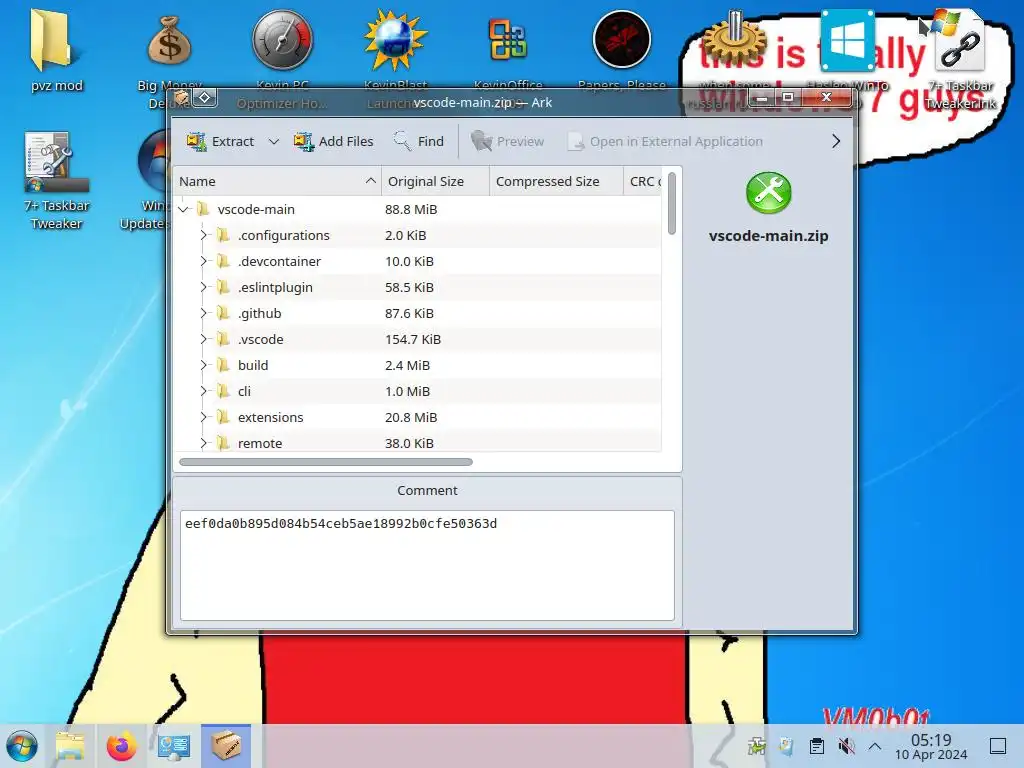Open the pvz mod desktop folder

coord(57,51)
